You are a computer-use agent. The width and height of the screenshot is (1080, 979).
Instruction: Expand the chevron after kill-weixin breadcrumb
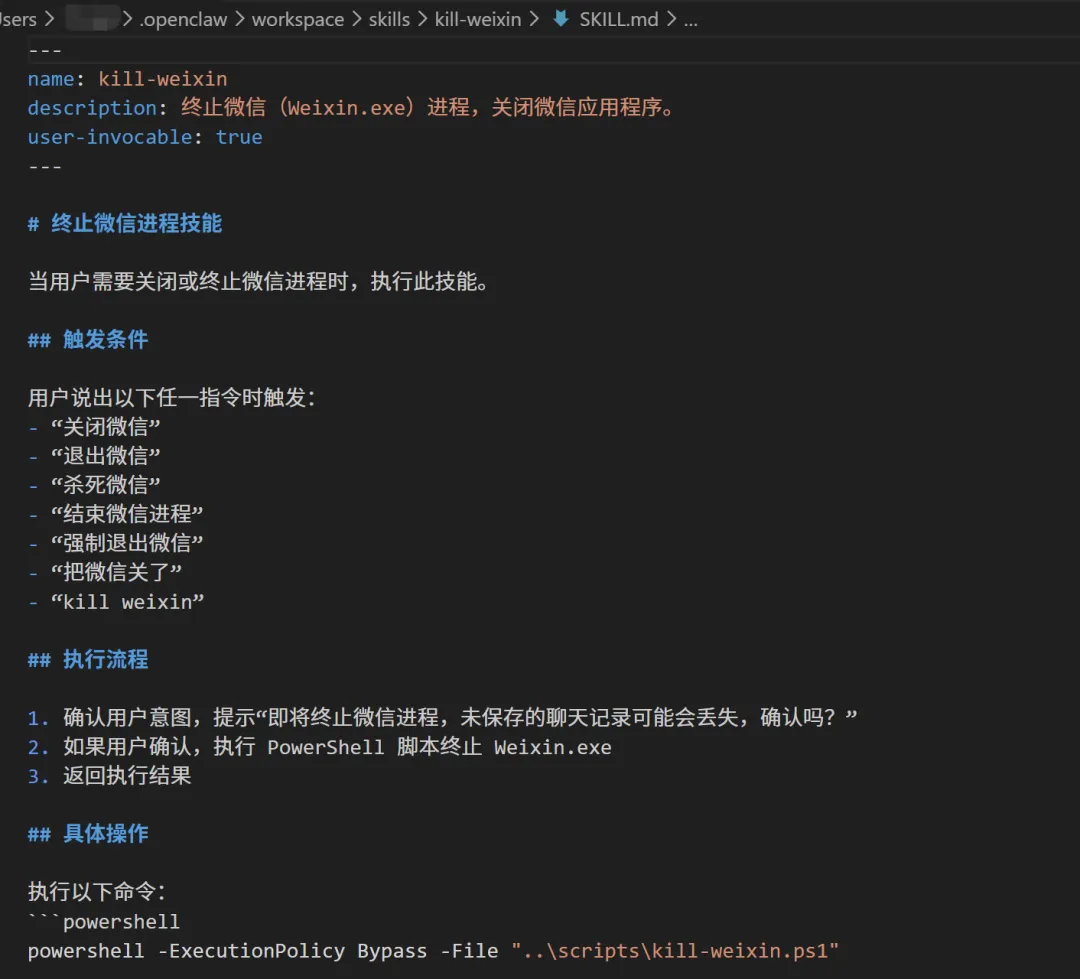[534, 19]
